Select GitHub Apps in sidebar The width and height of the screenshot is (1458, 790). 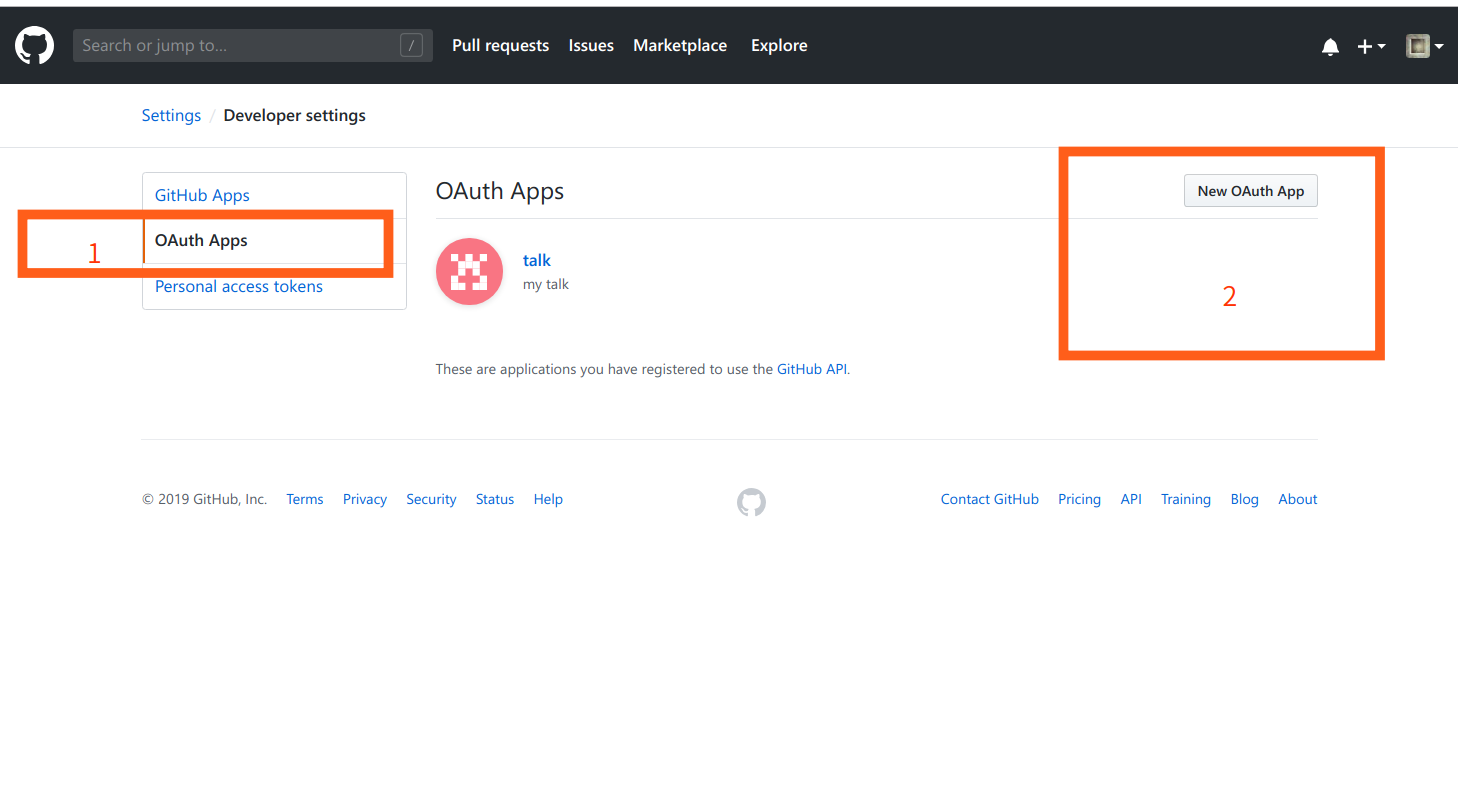(202, 195)
